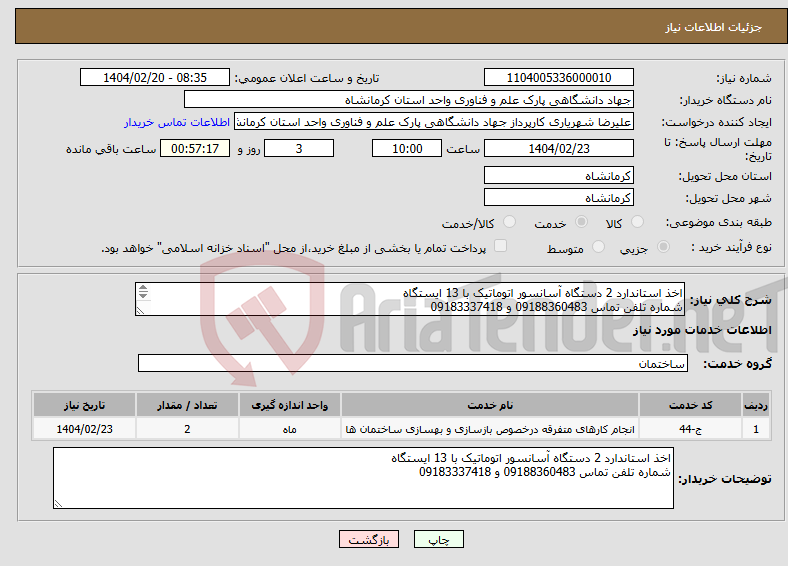The width and height of the screenshot is (788, 566).
Task: Click the تعداد / مقدار column header
Action: click(x=187, y=405)
